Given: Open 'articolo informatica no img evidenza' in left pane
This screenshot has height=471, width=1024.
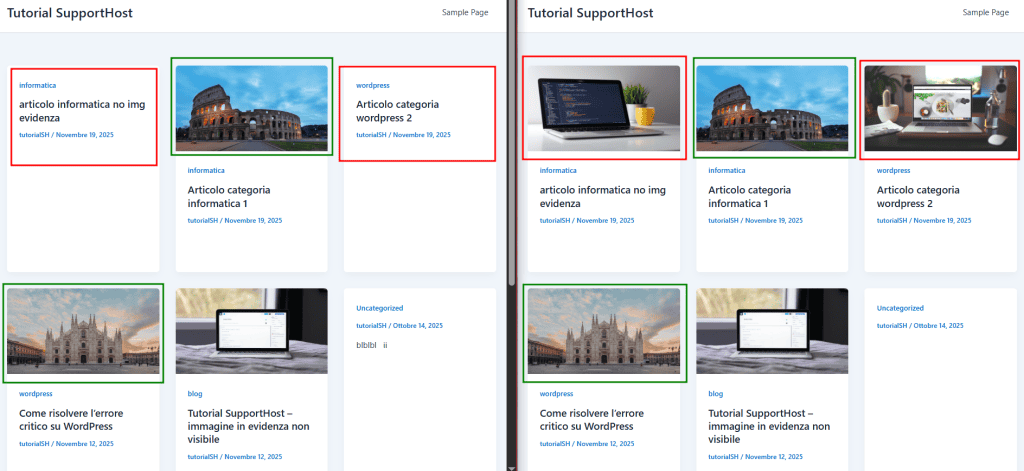Looking at the screenshot, I should click(82, 111).
